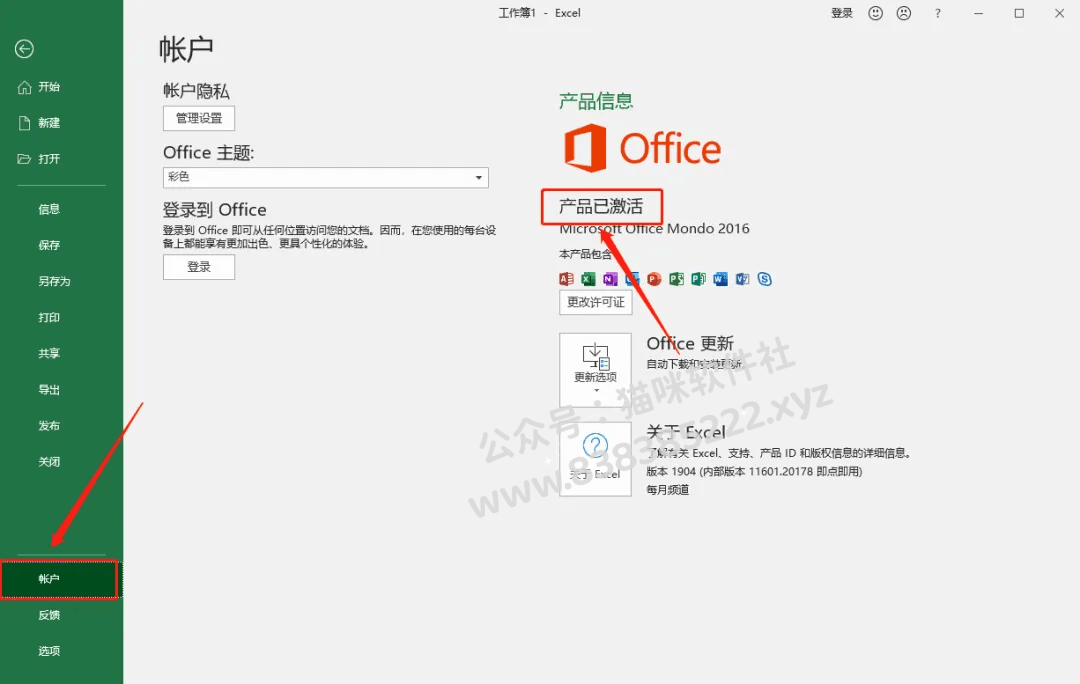Click the Access product icon
The height and width of the screenshot is (684, 1080).
[566, 279]
